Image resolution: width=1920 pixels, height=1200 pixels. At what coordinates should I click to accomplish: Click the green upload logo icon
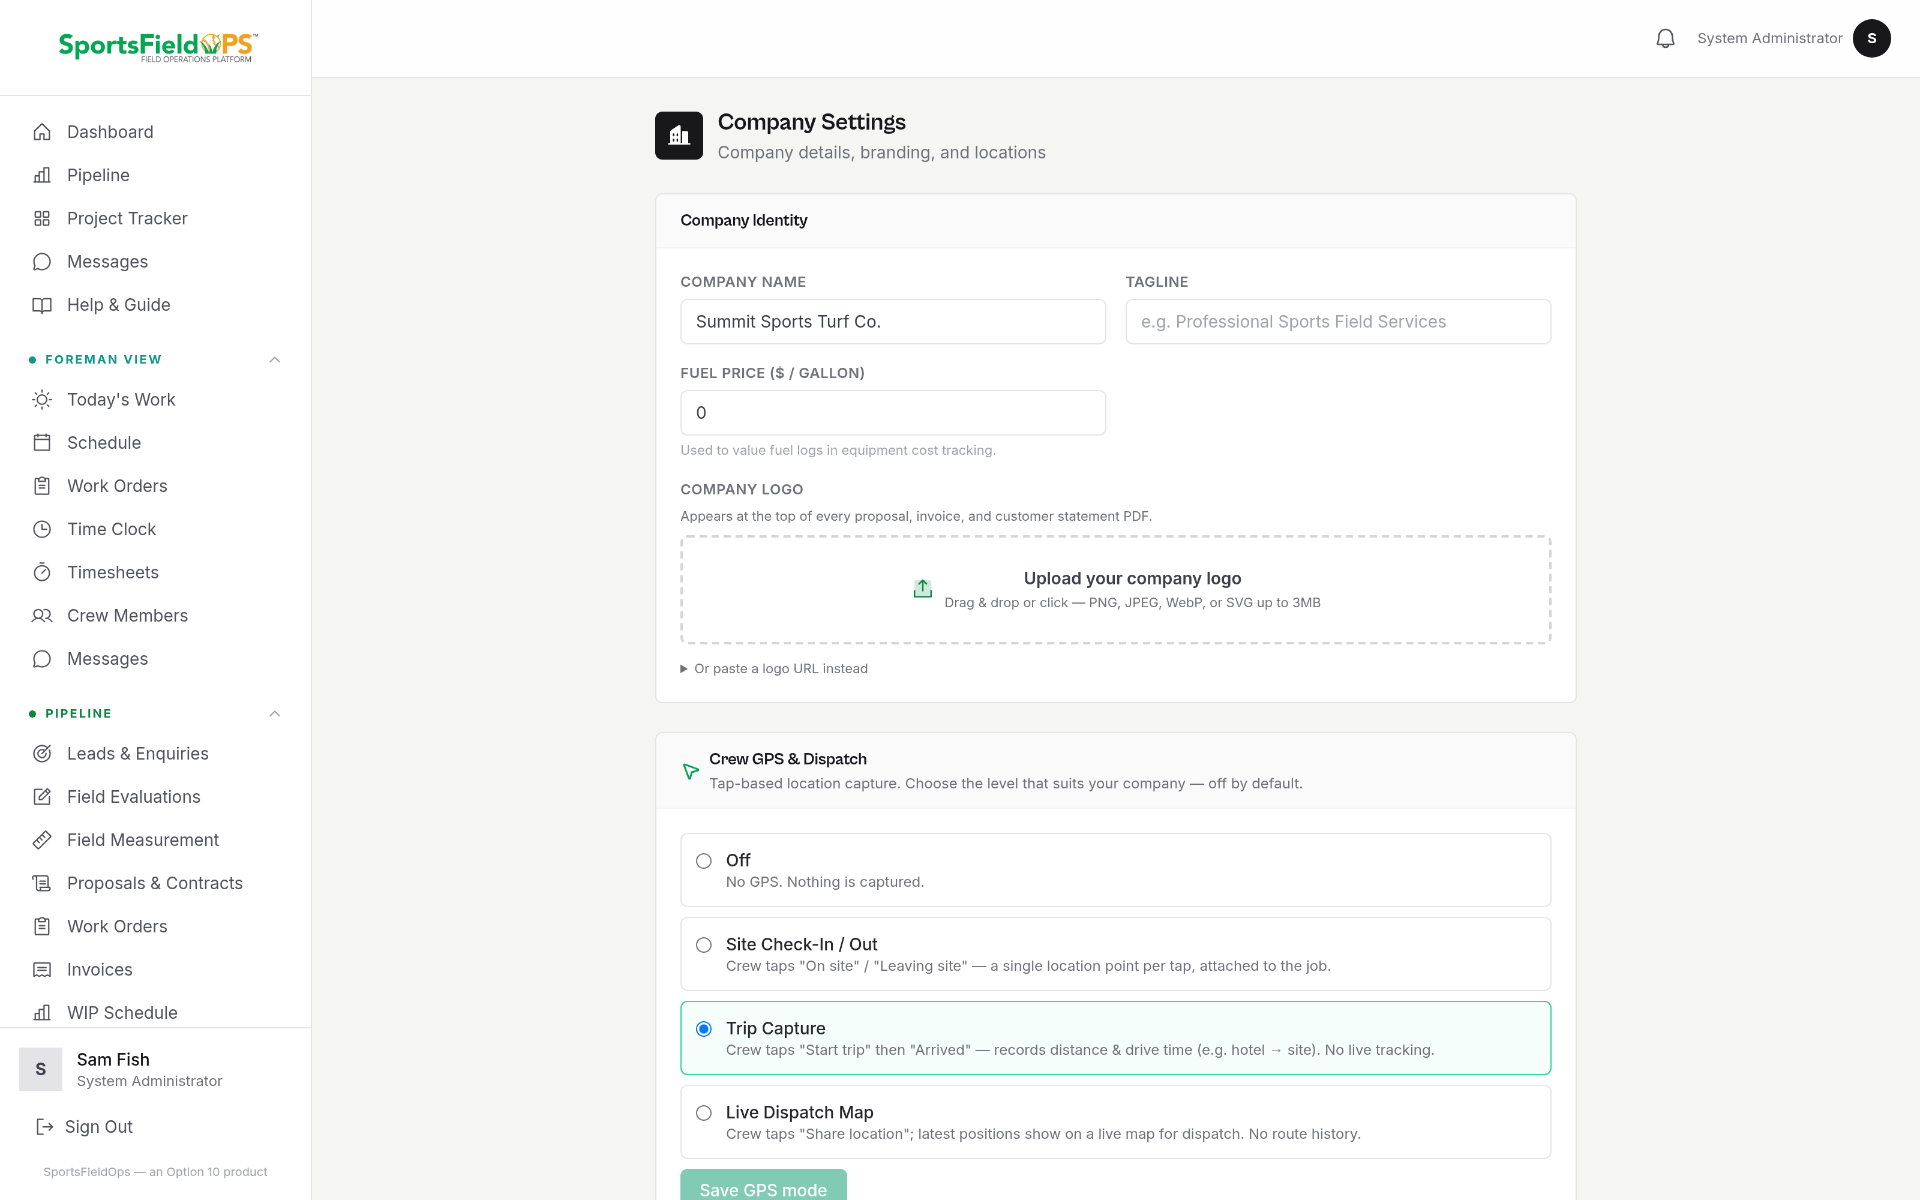click(x=923, y=589)
